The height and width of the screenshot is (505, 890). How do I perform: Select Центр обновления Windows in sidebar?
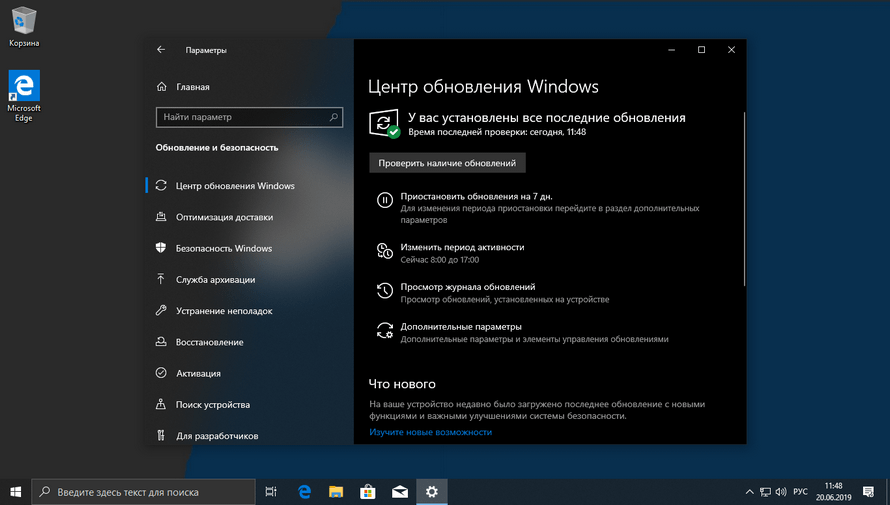click(x=235, y=186)
